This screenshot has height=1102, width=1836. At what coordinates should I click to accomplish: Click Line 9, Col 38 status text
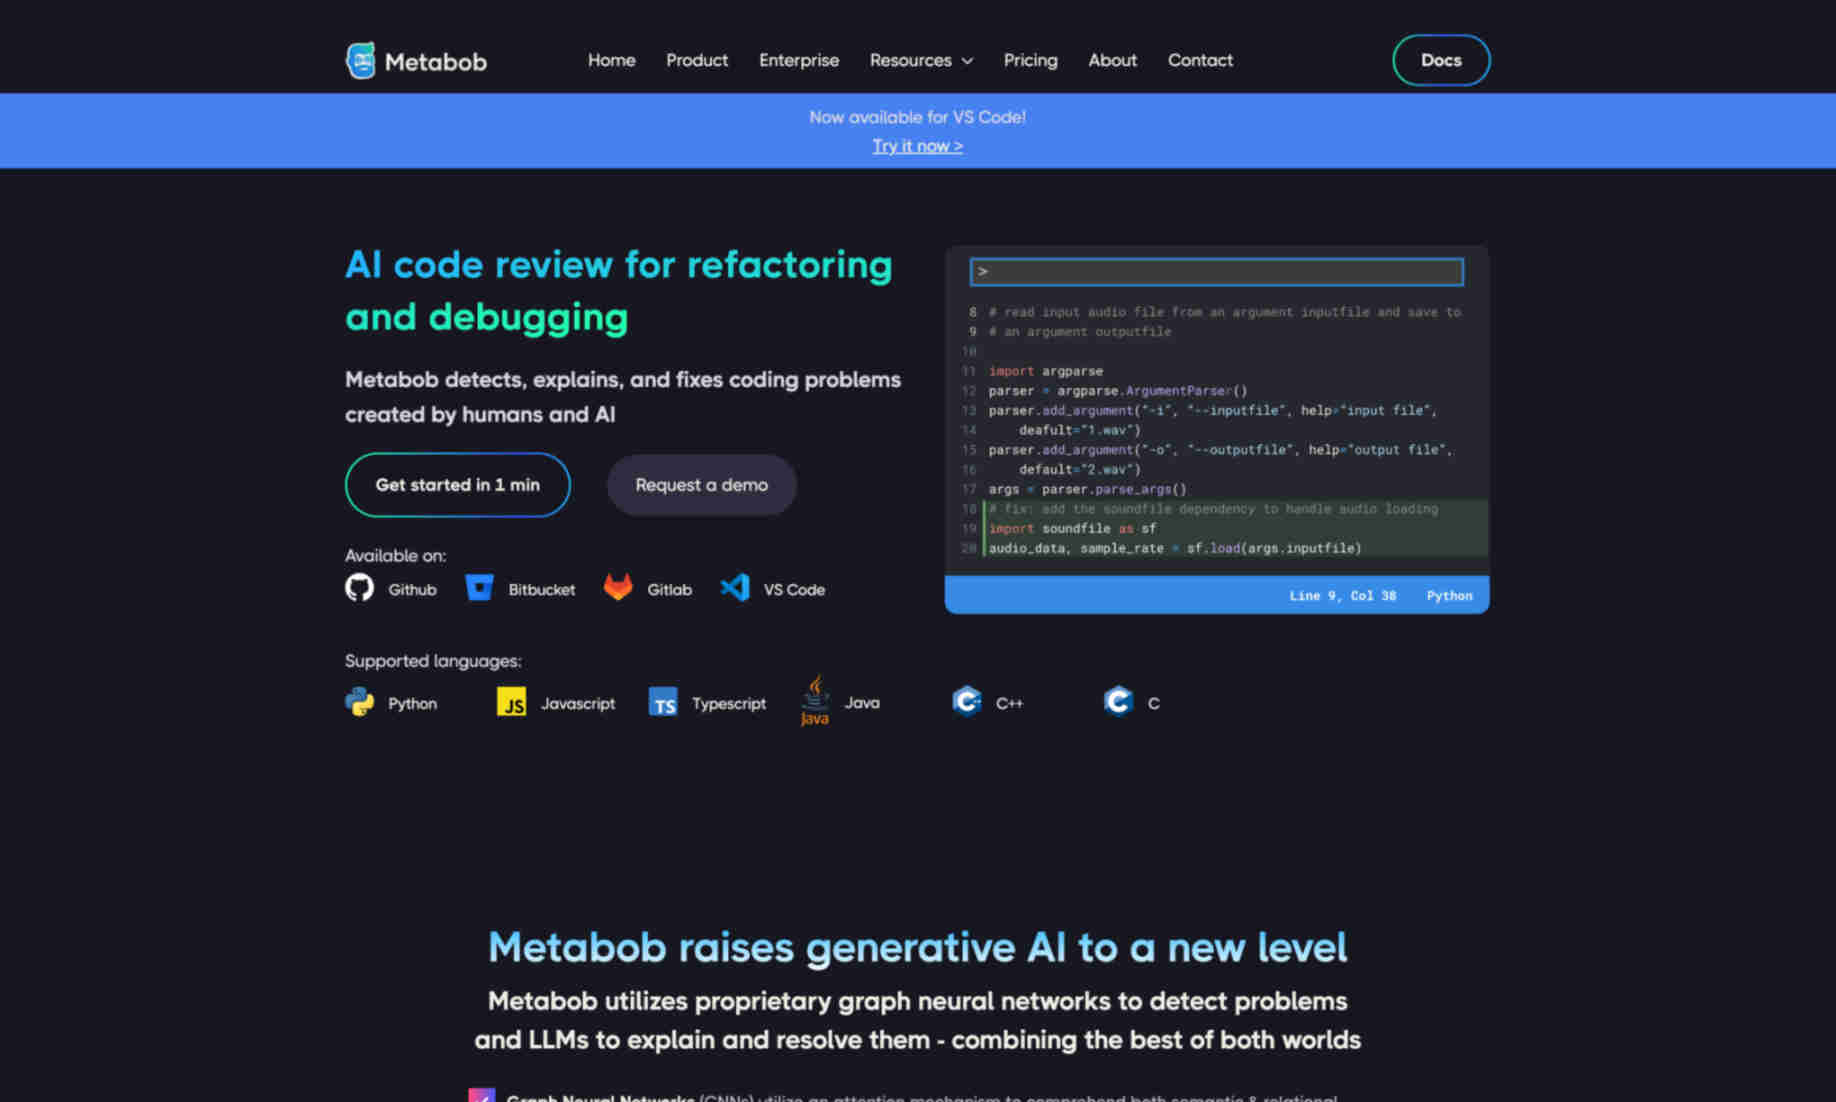click(1342, 595)
